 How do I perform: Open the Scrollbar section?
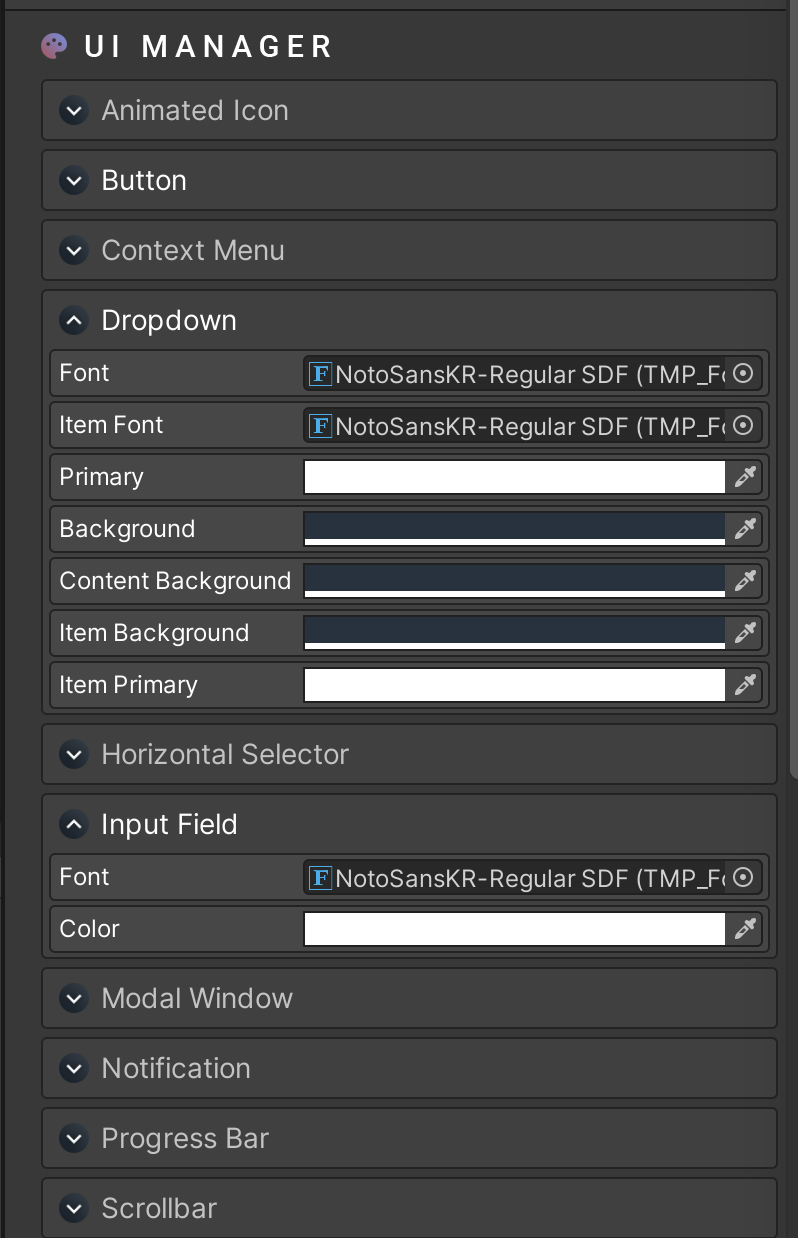point(74,1208)
